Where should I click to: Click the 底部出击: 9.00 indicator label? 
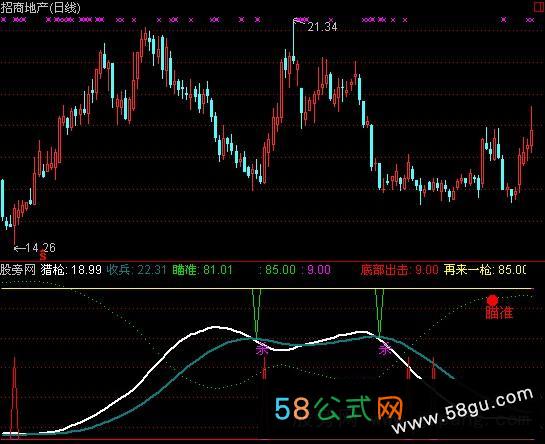(x=399, y=269)
